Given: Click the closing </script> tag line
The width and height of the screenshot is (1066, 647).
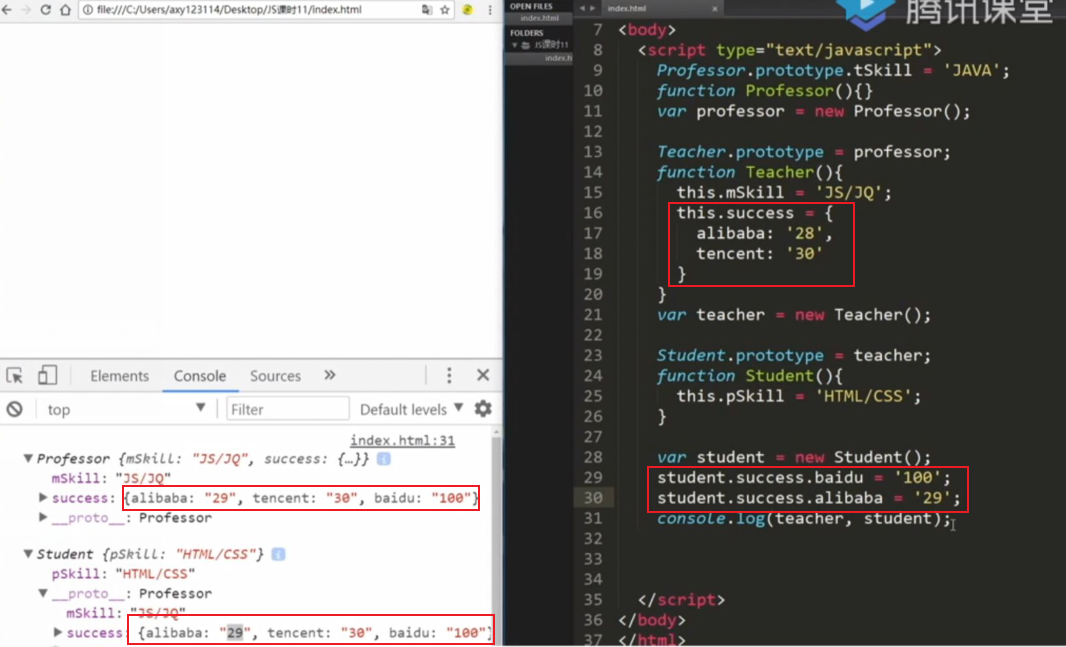Looking at the screenshot, I should pos(682,600).
